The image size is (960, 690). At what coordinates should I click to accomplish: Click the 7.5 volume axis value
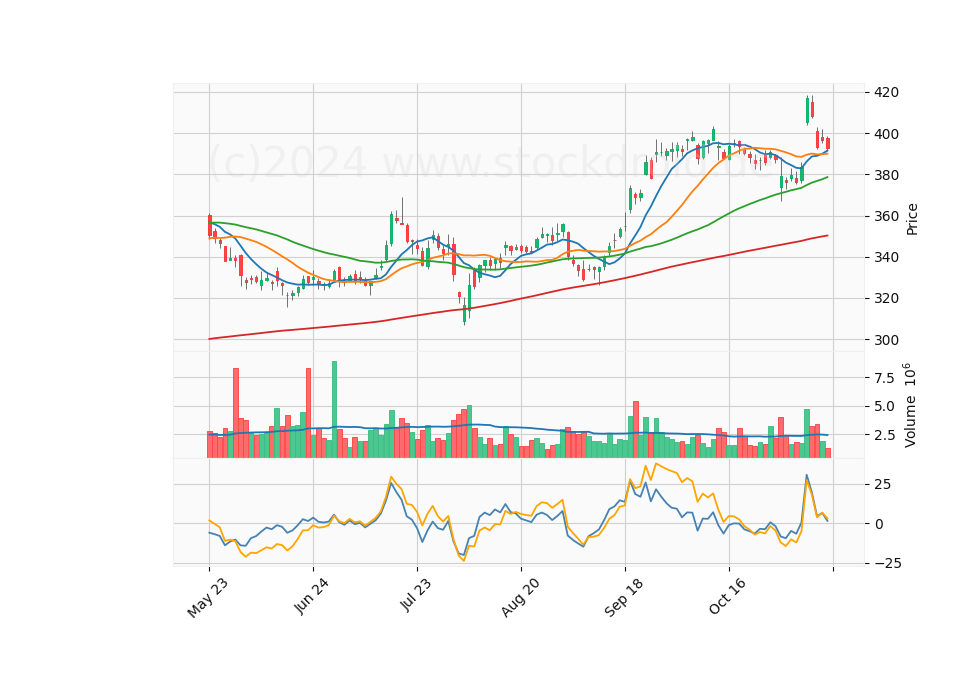[884, 378]
